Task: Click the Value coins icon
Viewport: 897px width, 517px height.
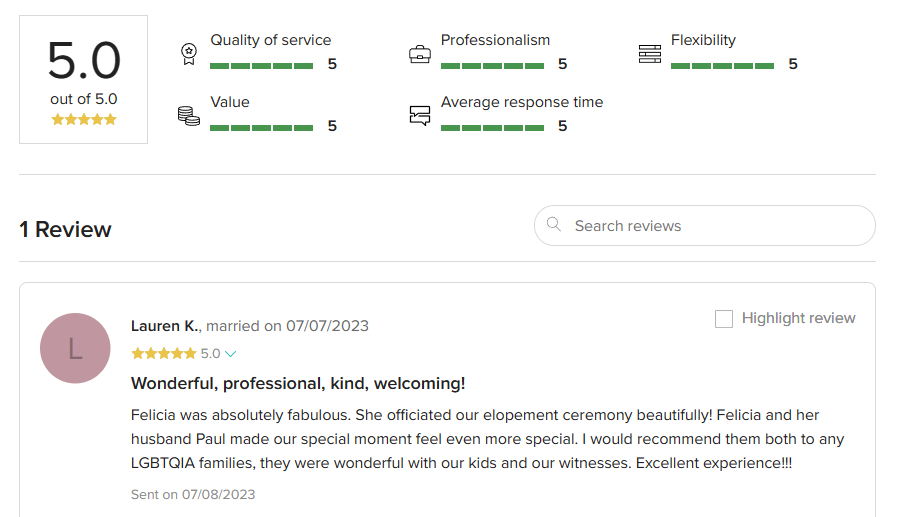Action: tap(189, 116)
